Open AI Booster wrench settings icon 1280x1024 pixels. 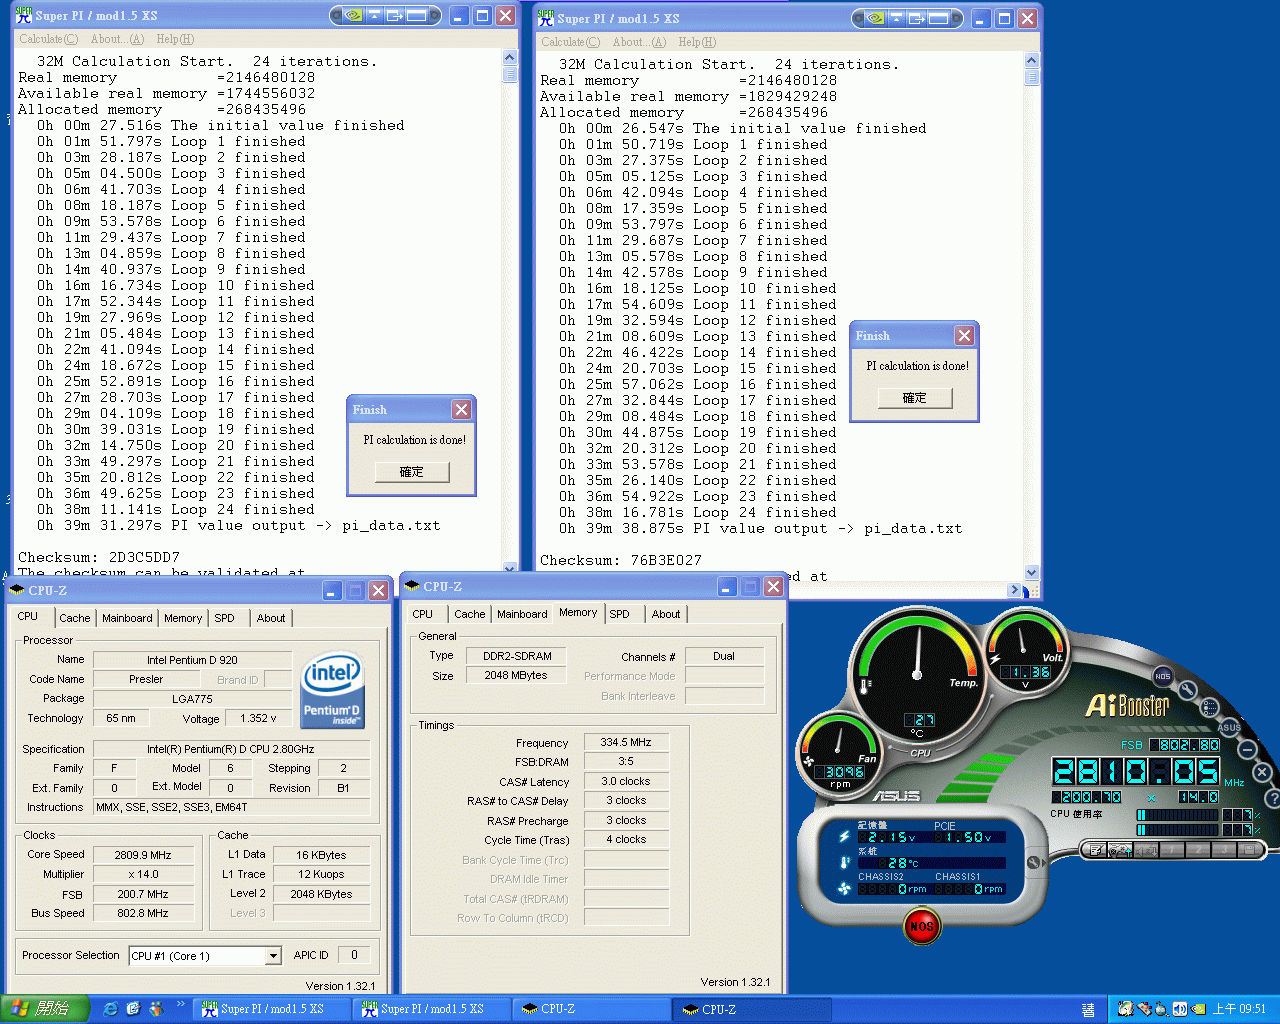(1188, 690)
